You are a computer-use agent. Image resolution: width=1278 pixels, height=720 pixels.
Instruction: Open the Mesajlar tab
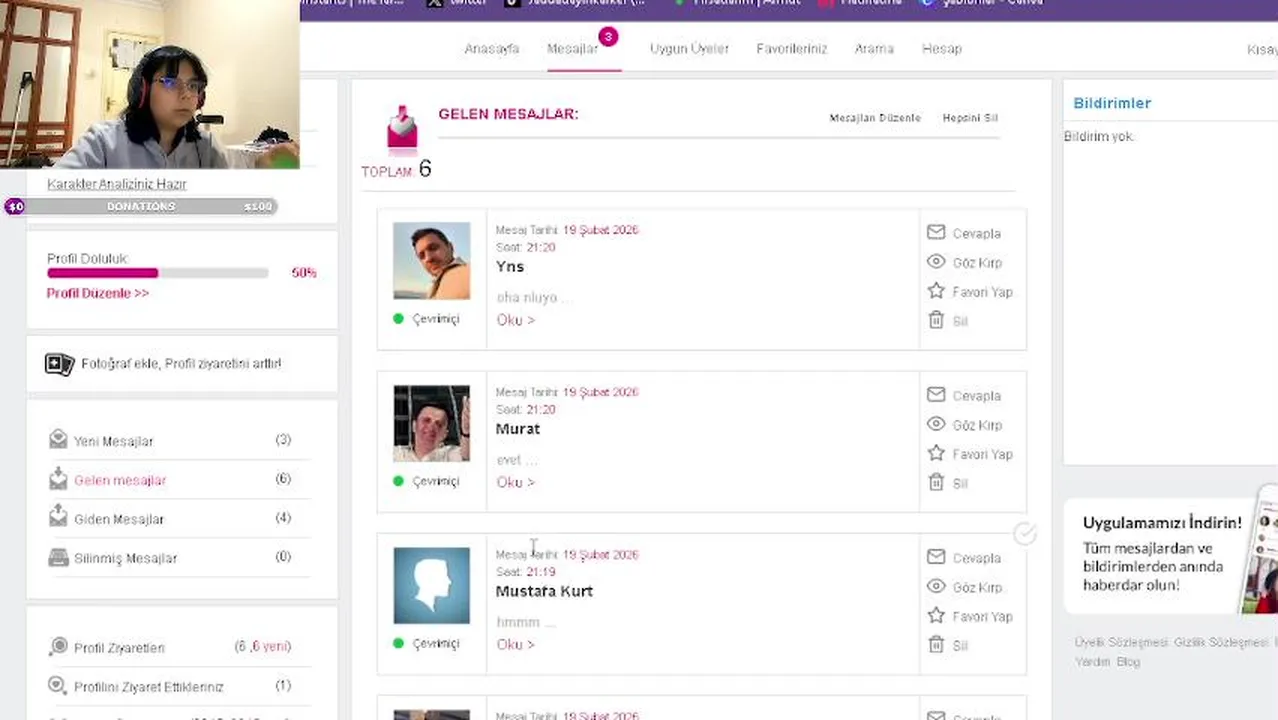point(572,48)
